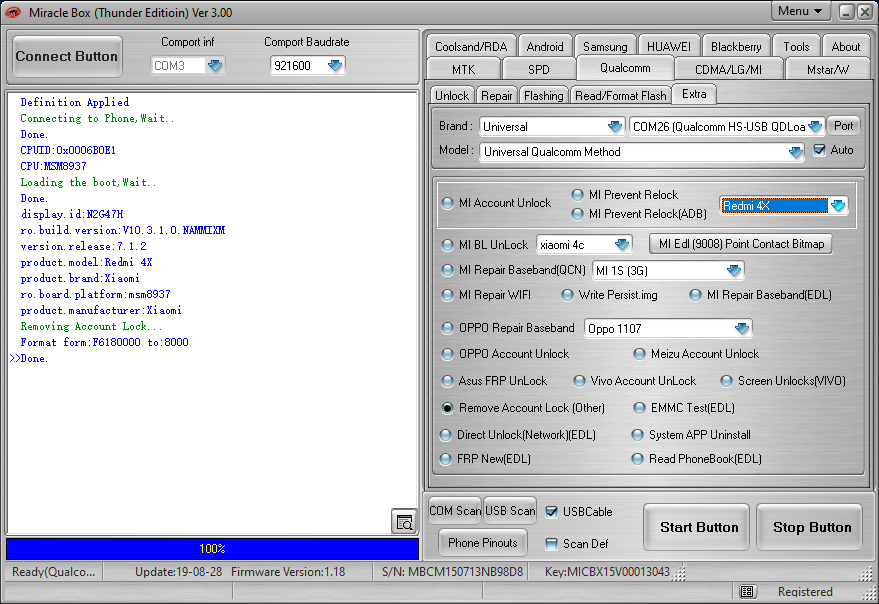Open the About tab

click(845, 47)
